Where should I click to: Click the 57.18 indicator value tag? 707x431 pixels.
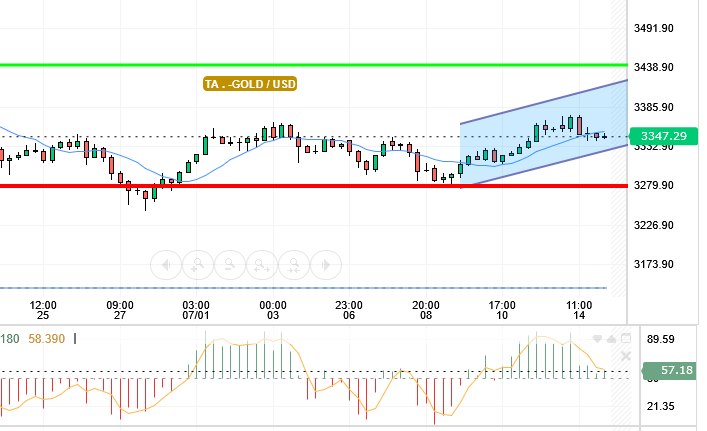[x=669, y=371]
